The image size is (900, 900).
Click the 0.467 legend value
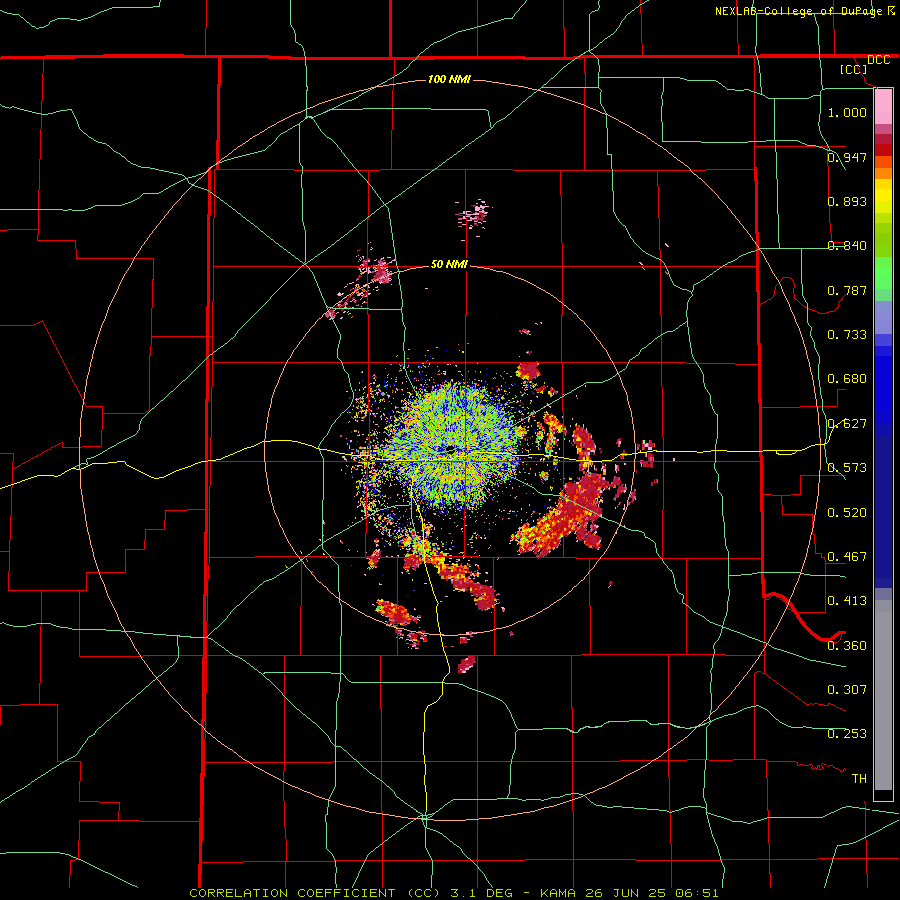pyautogui.click(x=847, y=557)
